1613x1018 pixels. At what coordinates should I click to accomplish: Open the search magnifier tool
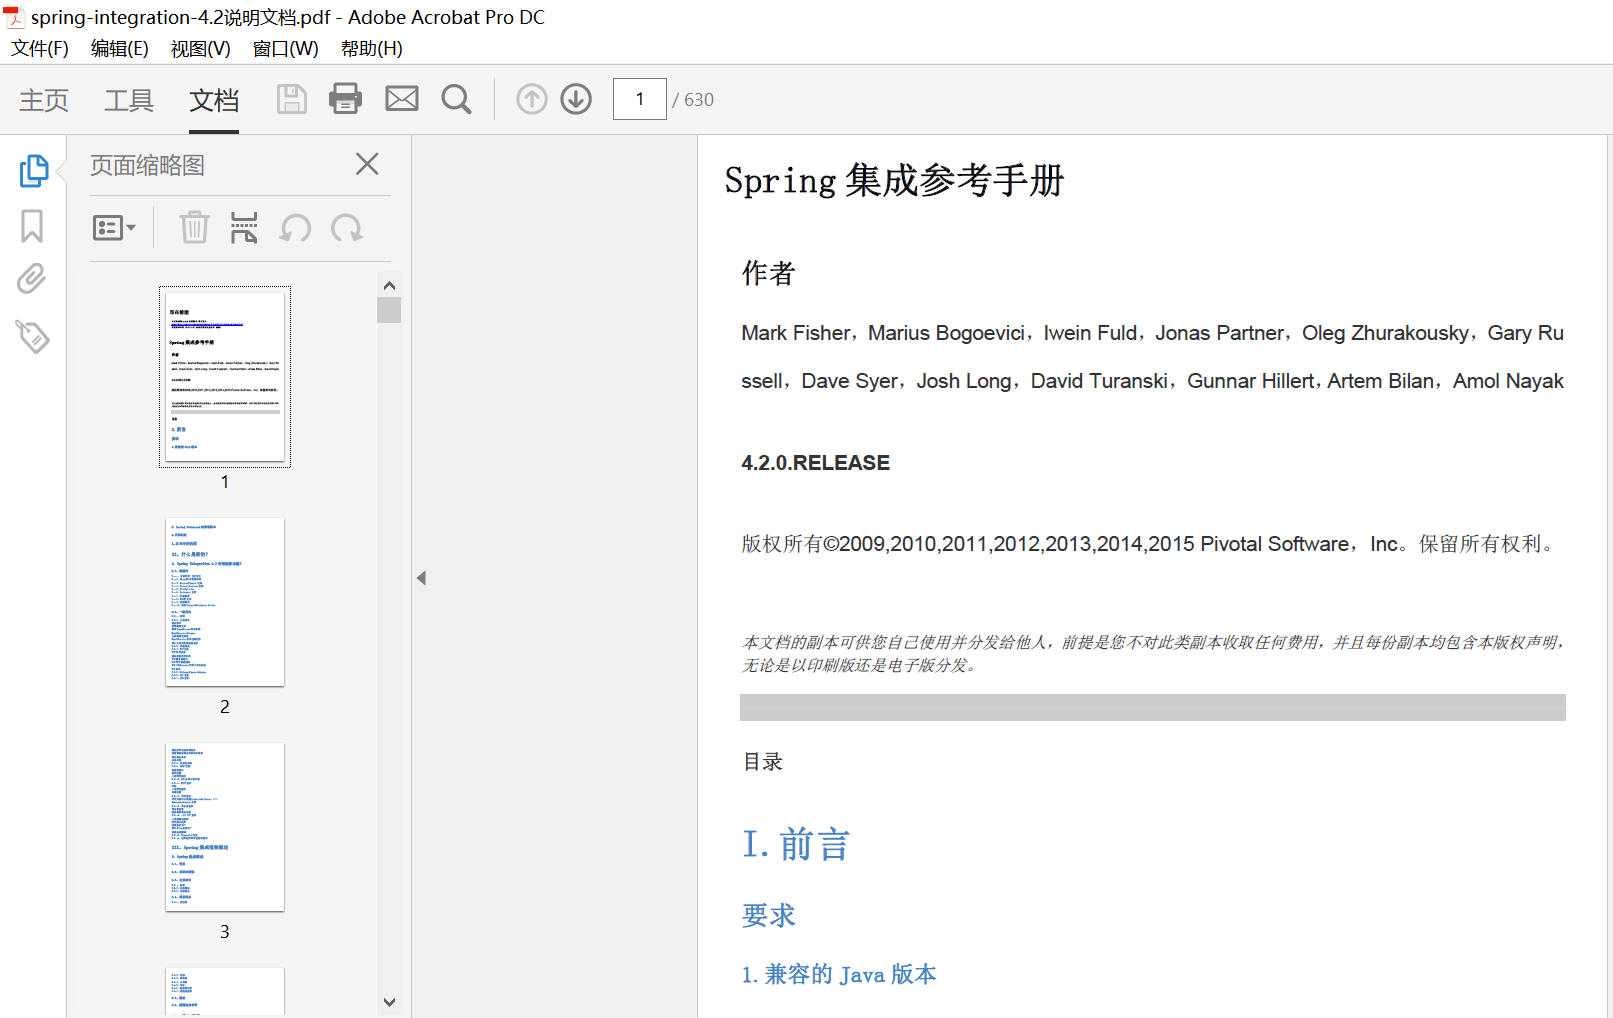[457, 99]
